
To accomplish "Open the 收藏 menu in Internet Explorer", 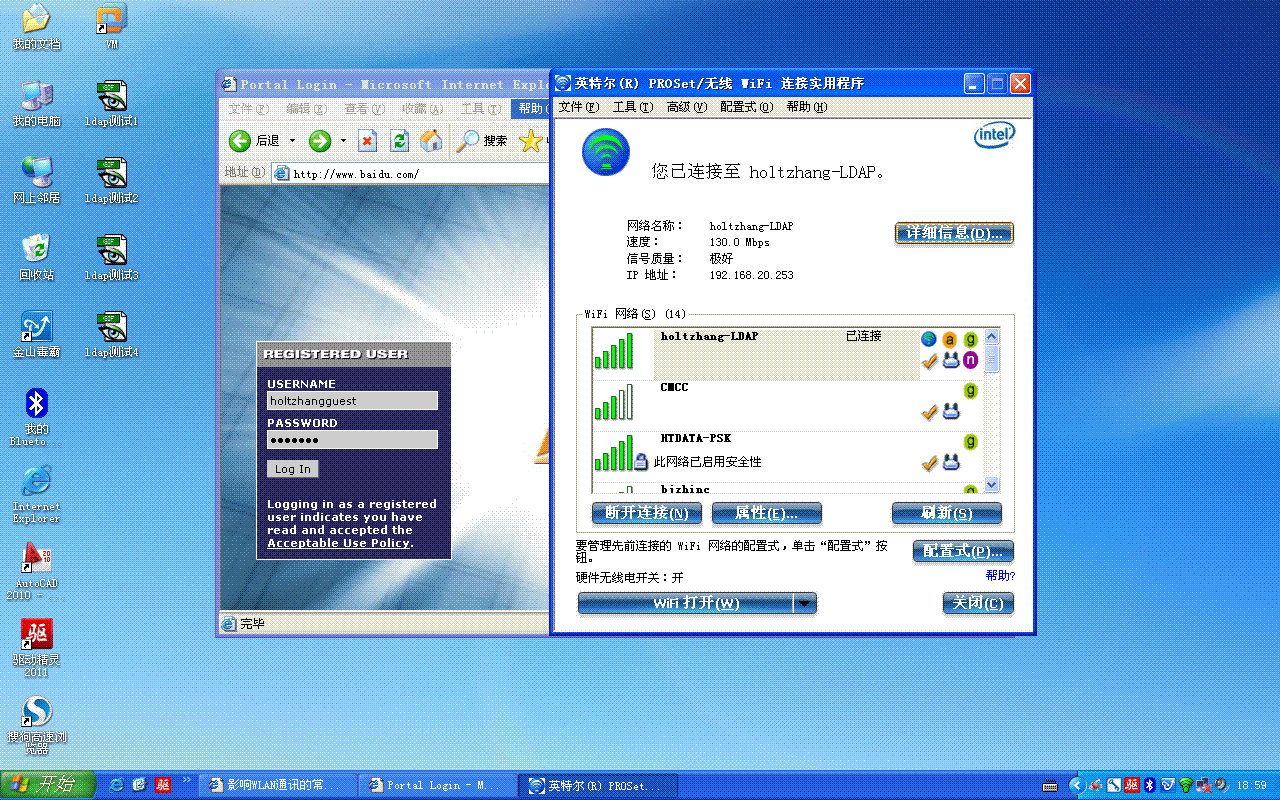I will click(422, 109).
